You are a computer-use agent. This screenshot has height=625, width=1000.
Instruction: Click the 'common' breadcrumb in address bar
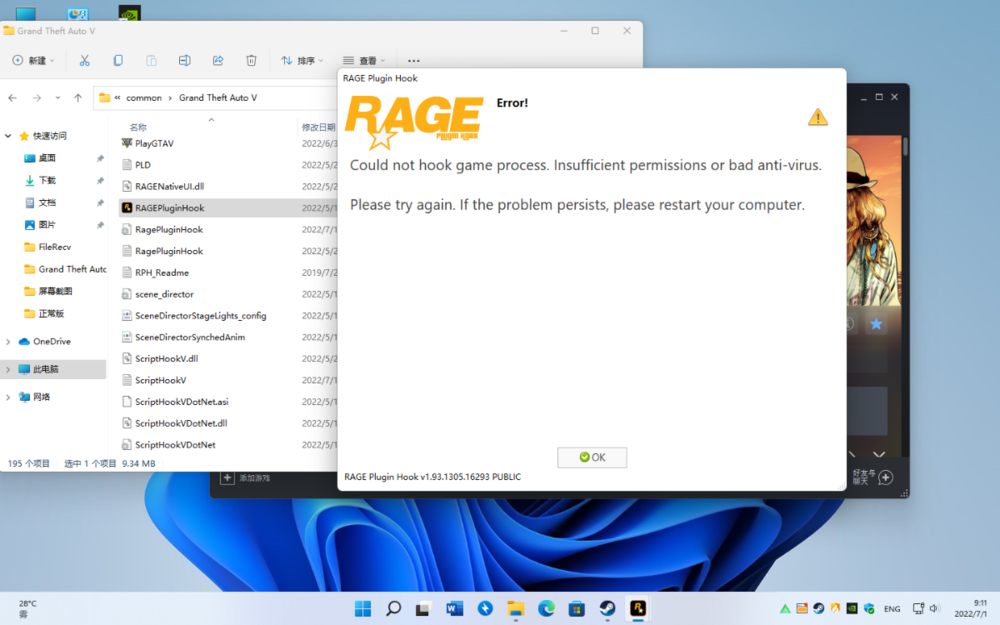point(144,98)
